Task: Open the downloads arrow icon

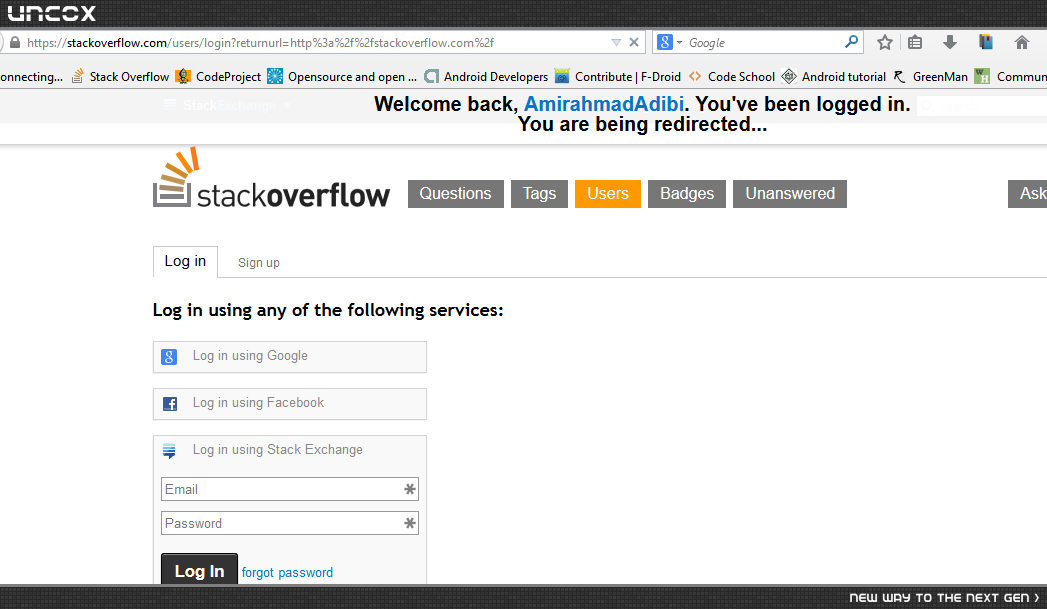Action: [x=950, y=43]
